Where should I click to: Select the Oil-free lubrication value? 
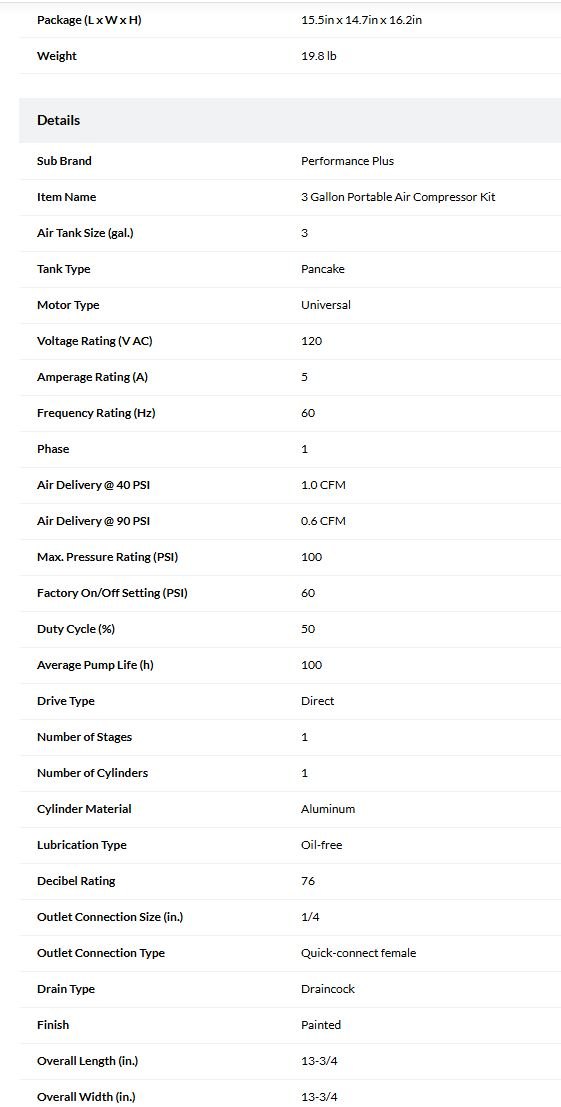pyautogui.click(x=321, y=845)
